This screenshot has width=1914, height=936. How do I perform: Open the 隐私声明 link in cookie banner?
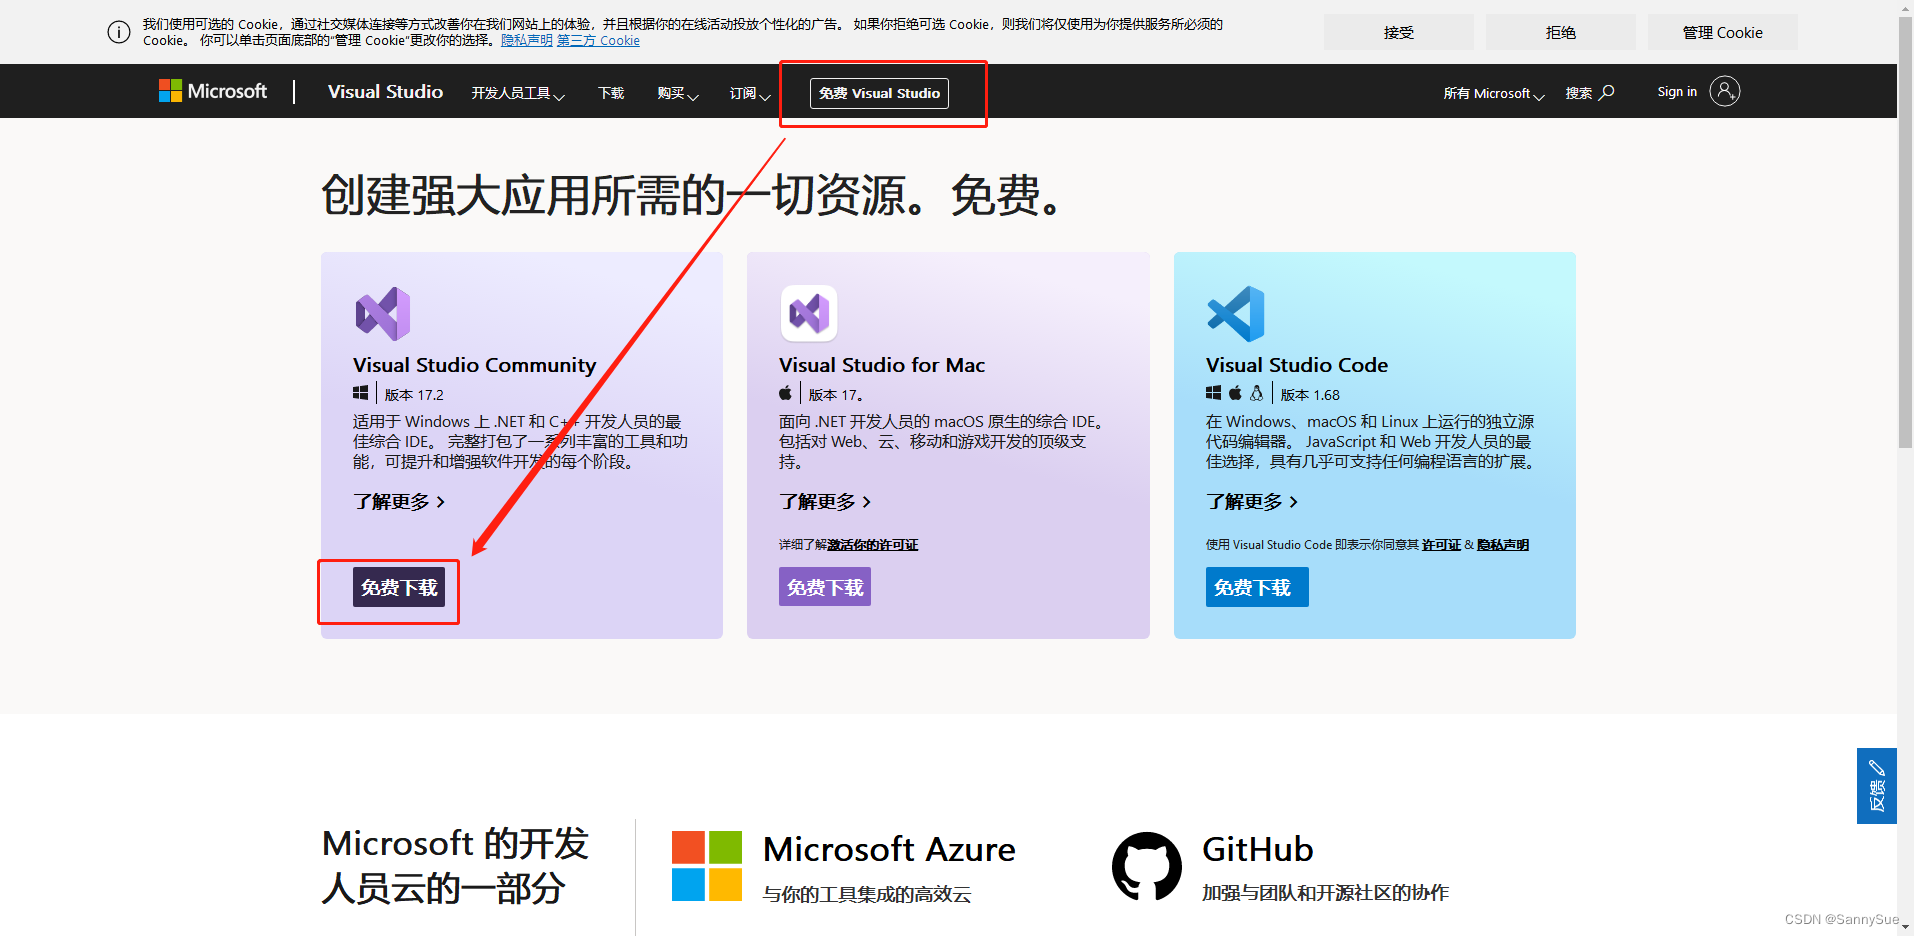pos(527,41)
